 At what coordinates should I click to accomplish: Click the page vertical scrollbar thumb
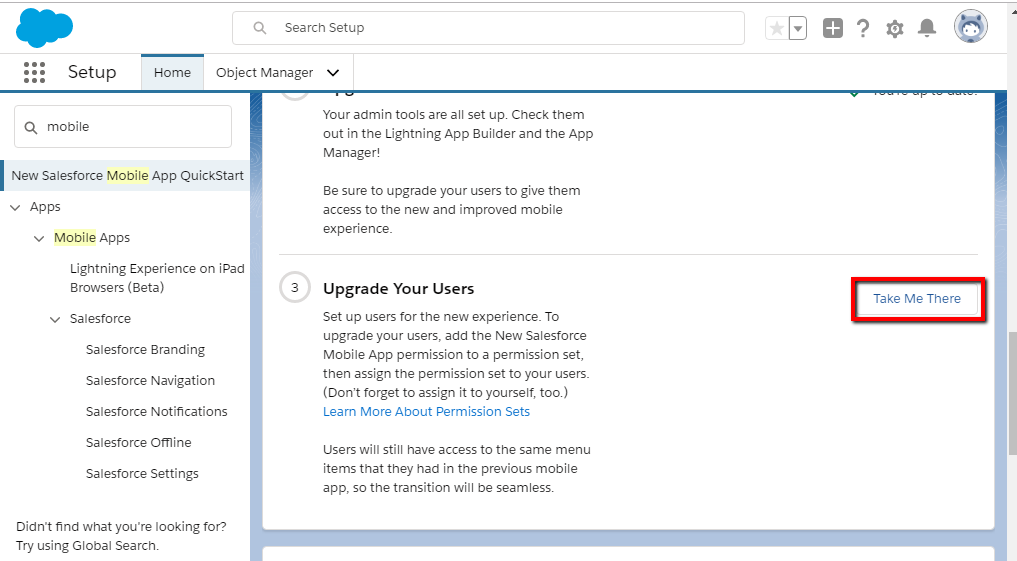pyautogui.click(x=1011, y=390)
